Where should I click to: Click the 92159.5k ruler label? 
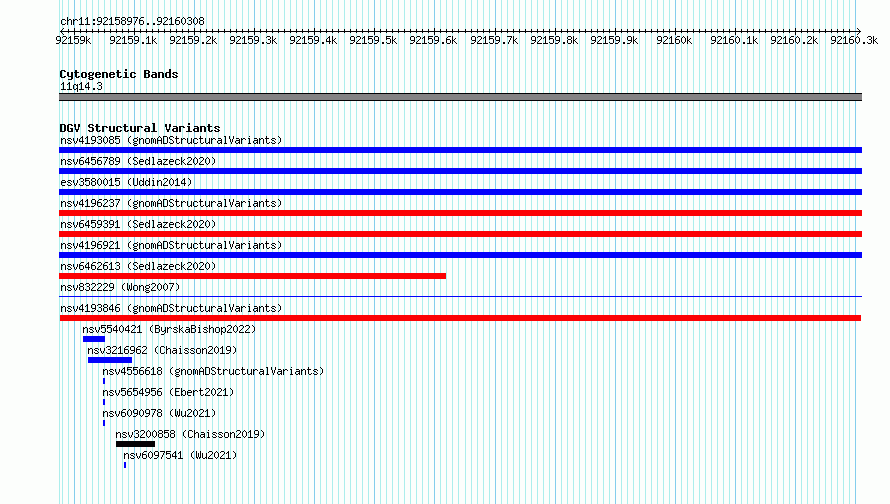tap(373, 40)
